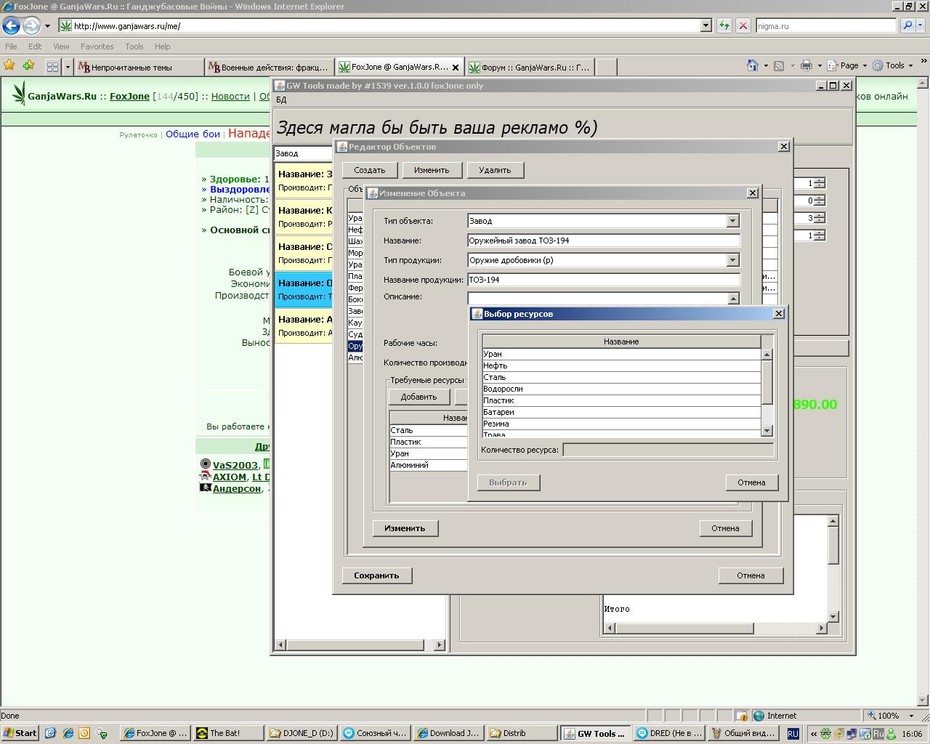
Task: Click Создать button in object editor
Action: 370,170
